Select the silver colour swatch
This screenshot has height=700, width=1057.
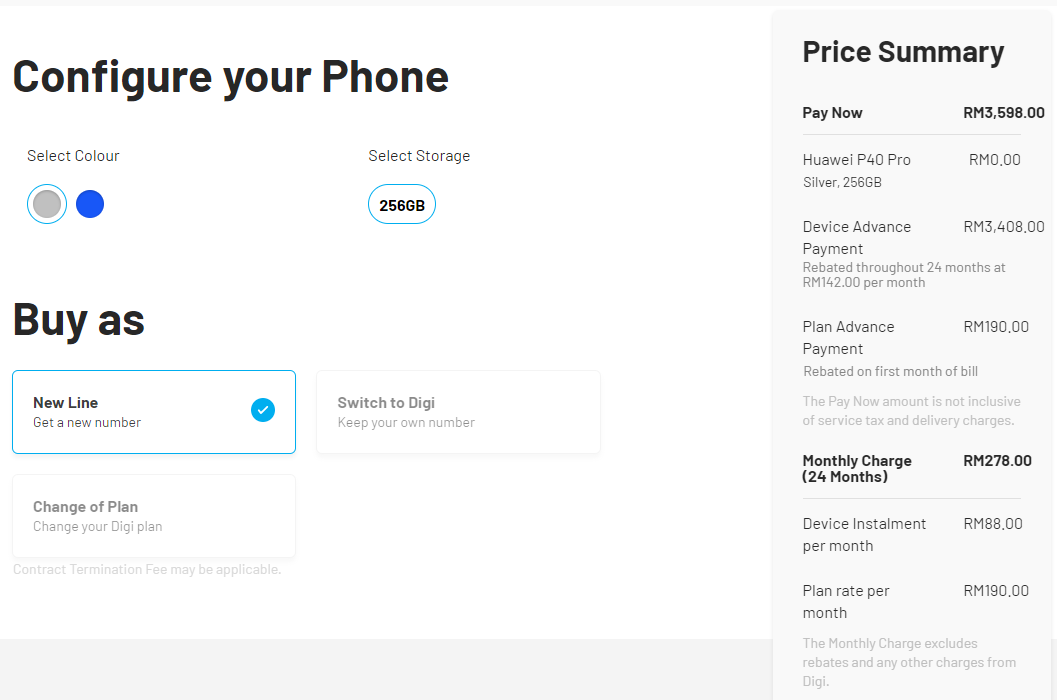point(47,204)
